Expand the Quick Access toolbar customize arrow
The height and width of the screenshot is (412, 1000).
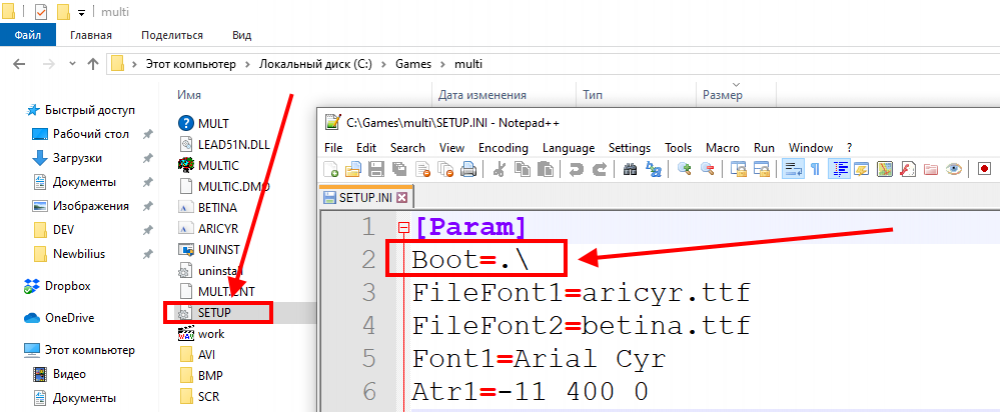pos(81,12)
